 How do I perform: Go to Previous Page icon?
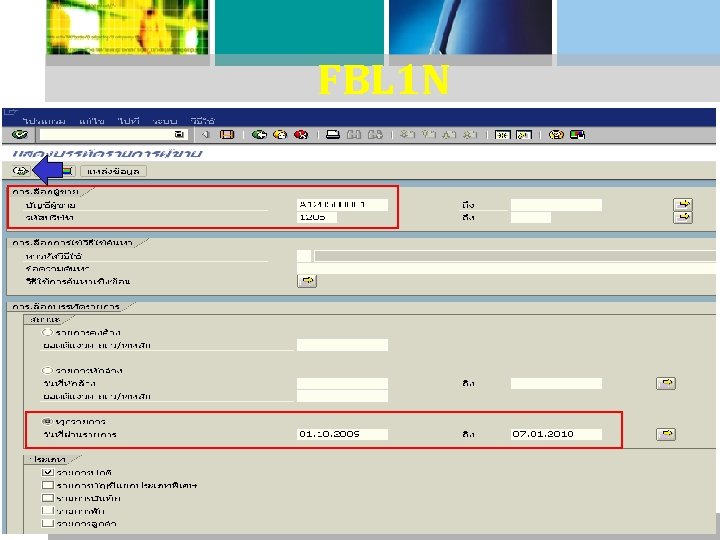428,135
